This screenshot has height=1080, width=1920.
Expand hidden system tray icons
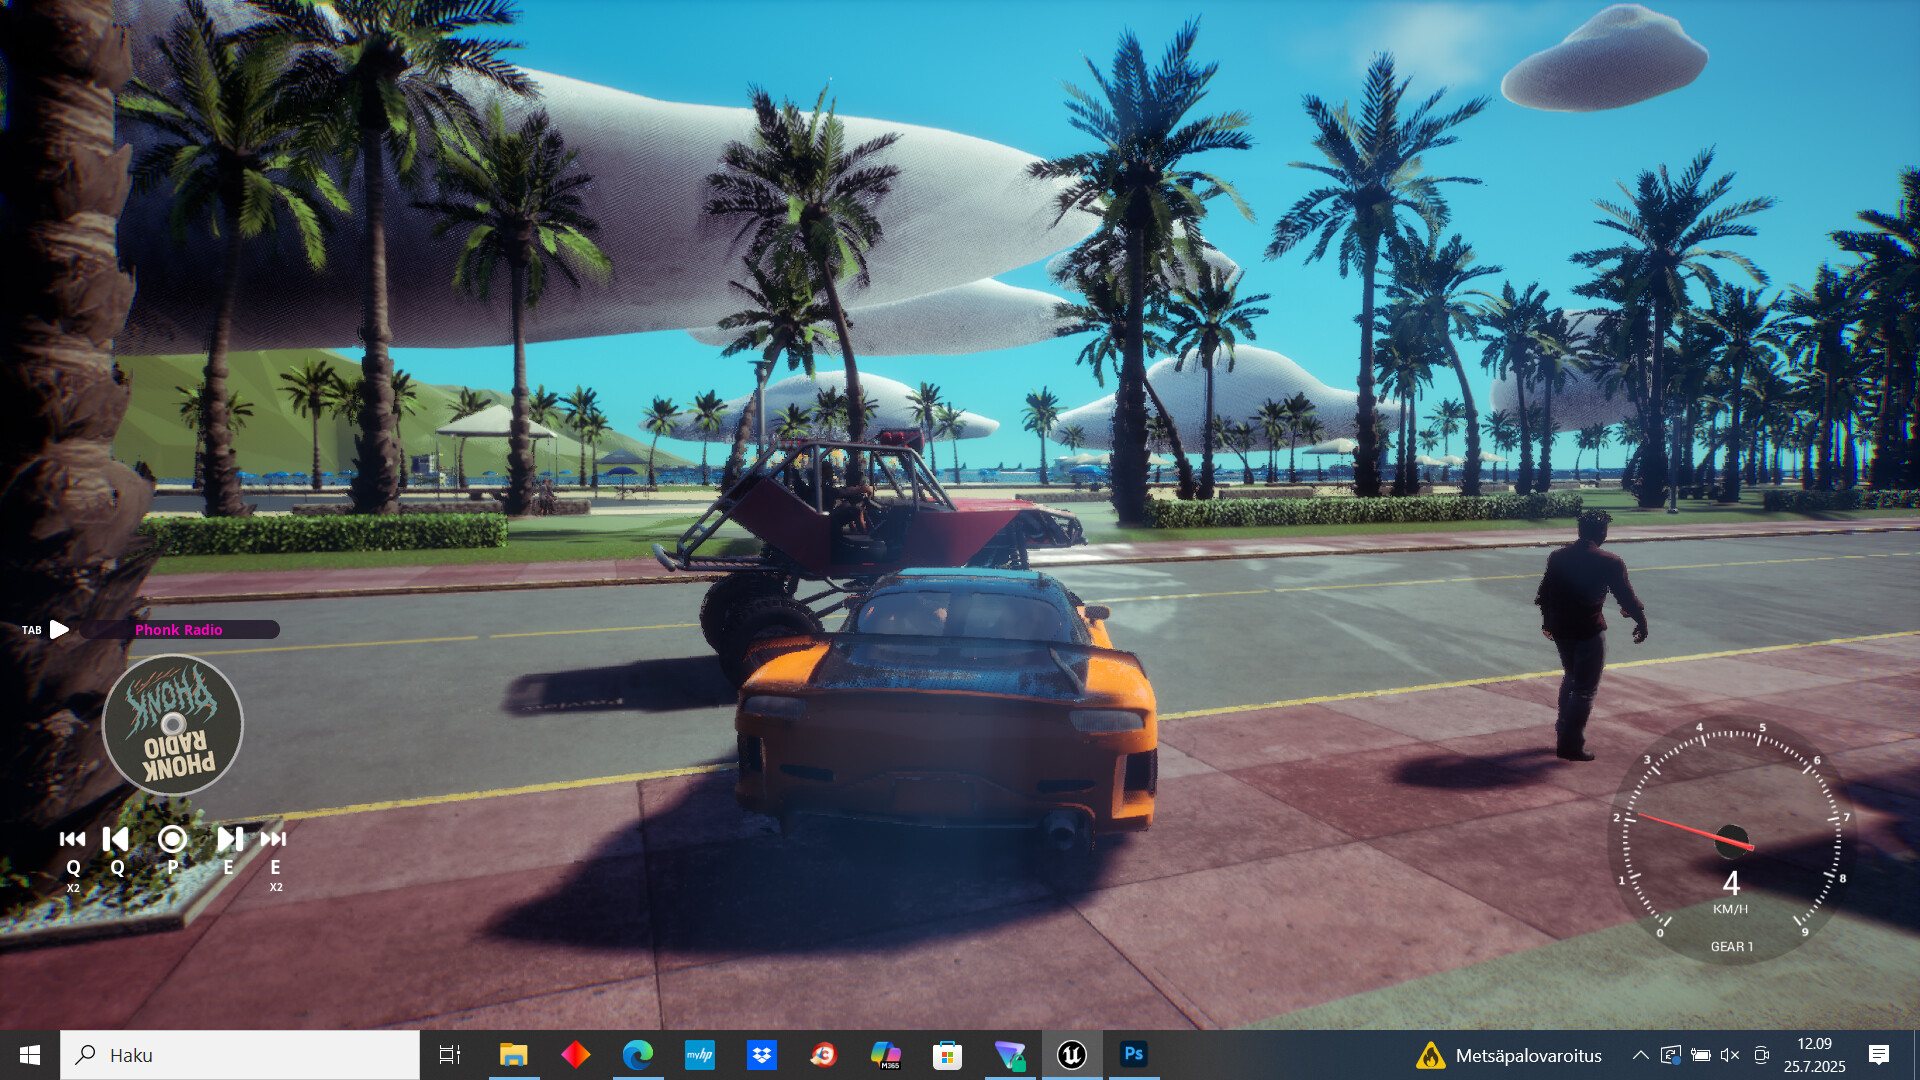[1641, 1055]
